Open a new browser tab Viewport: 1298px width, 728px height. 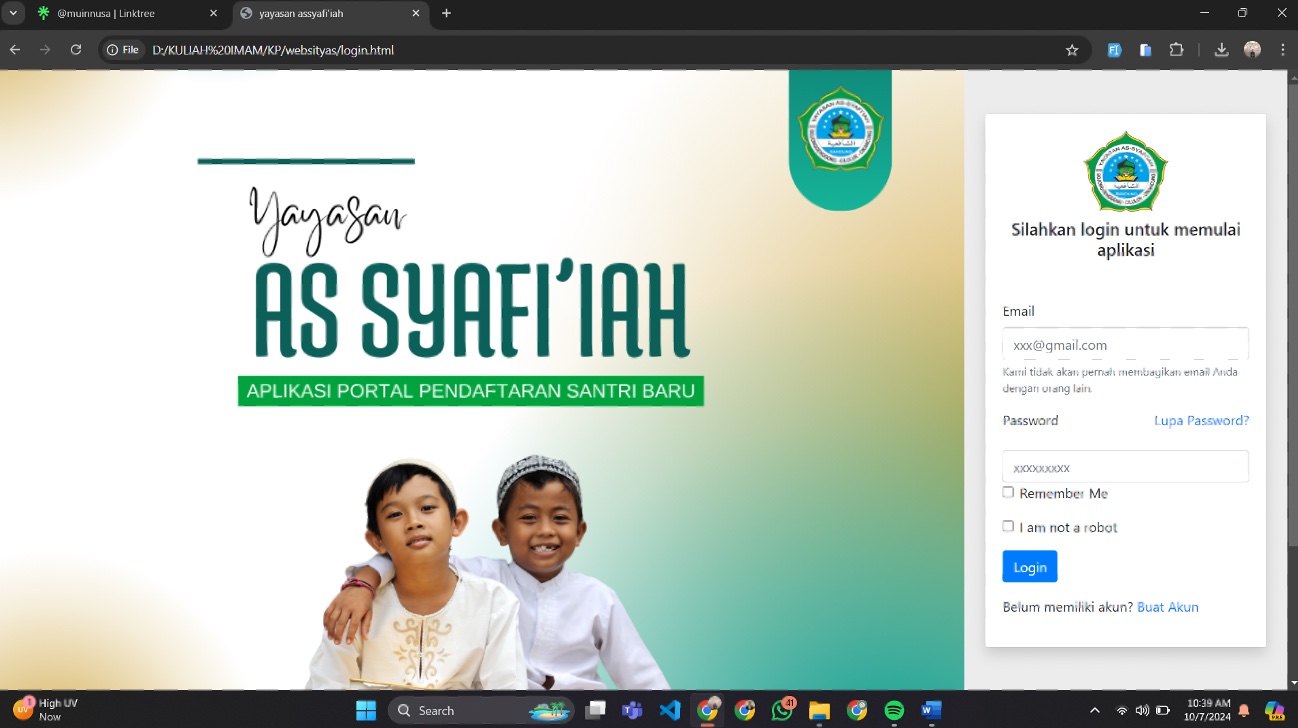446,13
